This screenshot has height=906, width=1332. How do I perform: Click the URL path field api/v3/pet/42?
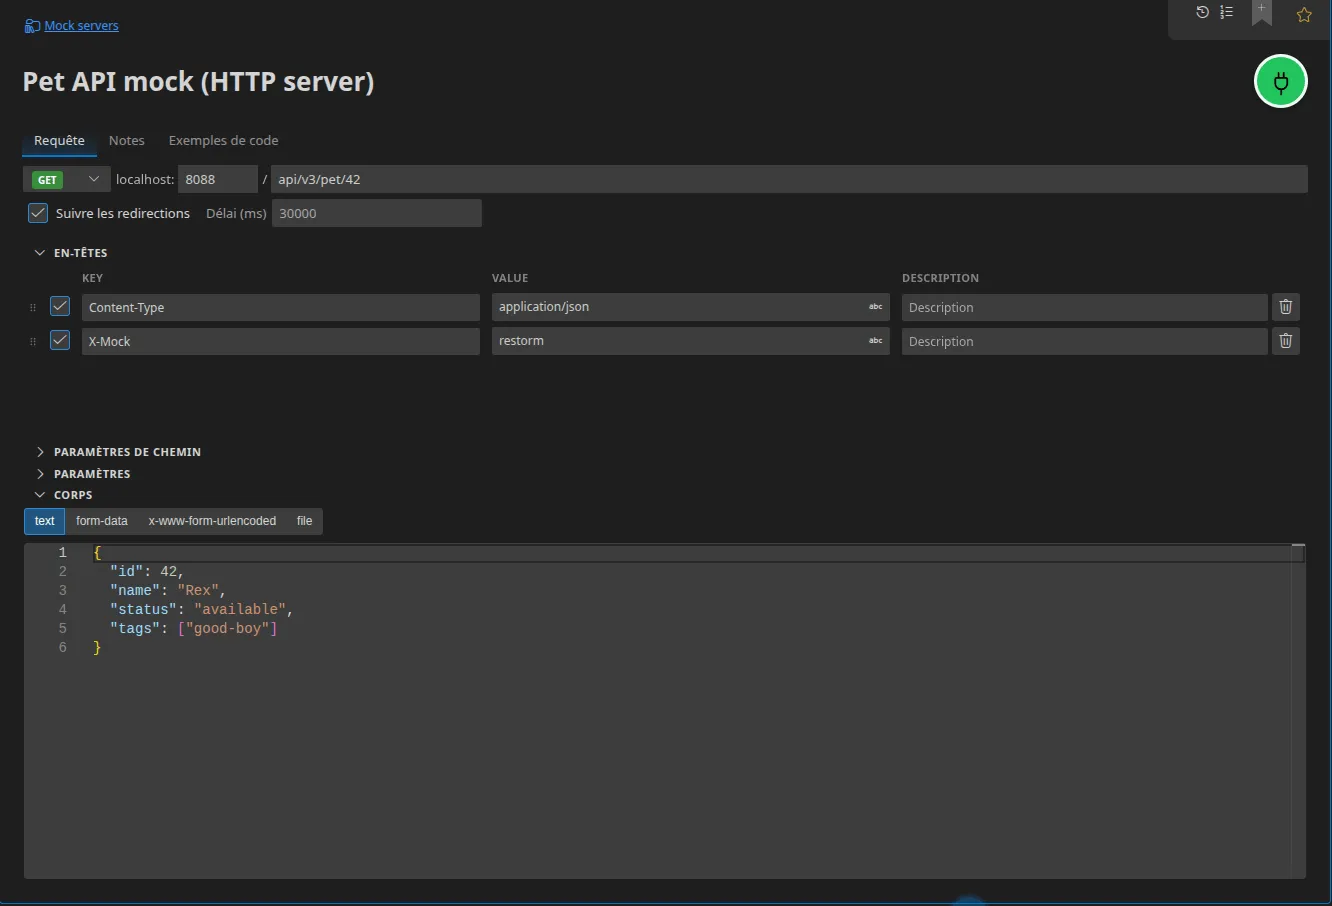click(789, 179)
